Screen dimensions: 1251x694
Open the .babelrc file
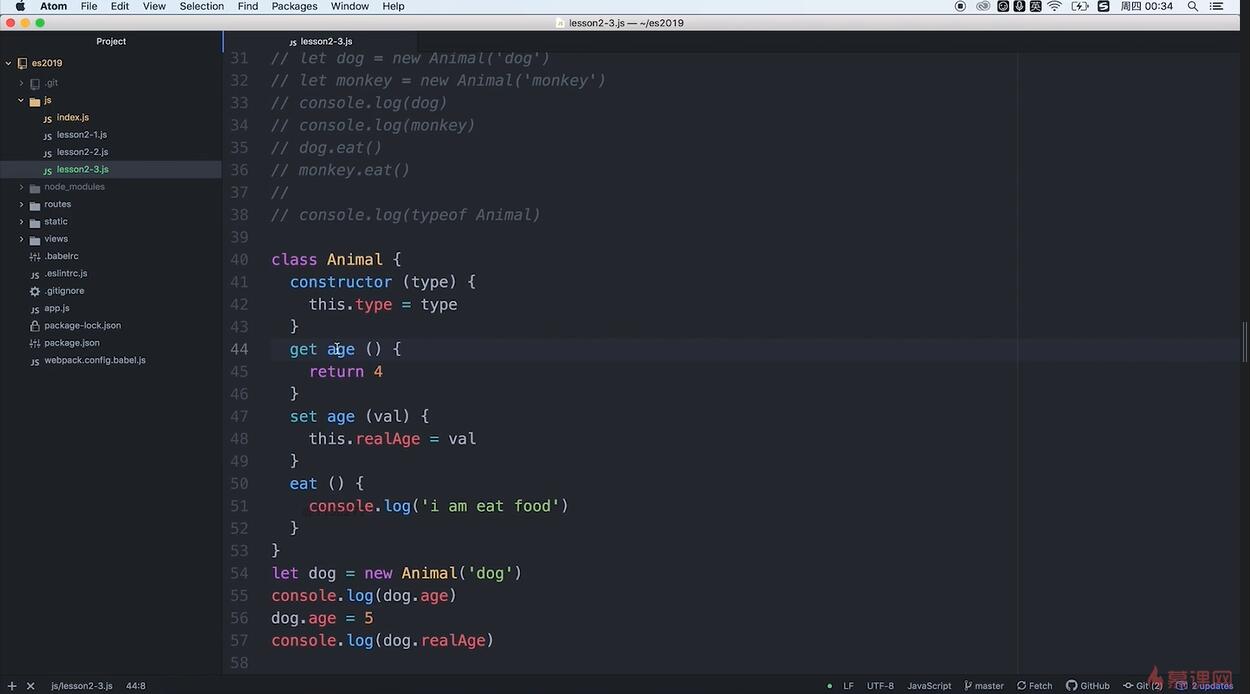[61, 256]
